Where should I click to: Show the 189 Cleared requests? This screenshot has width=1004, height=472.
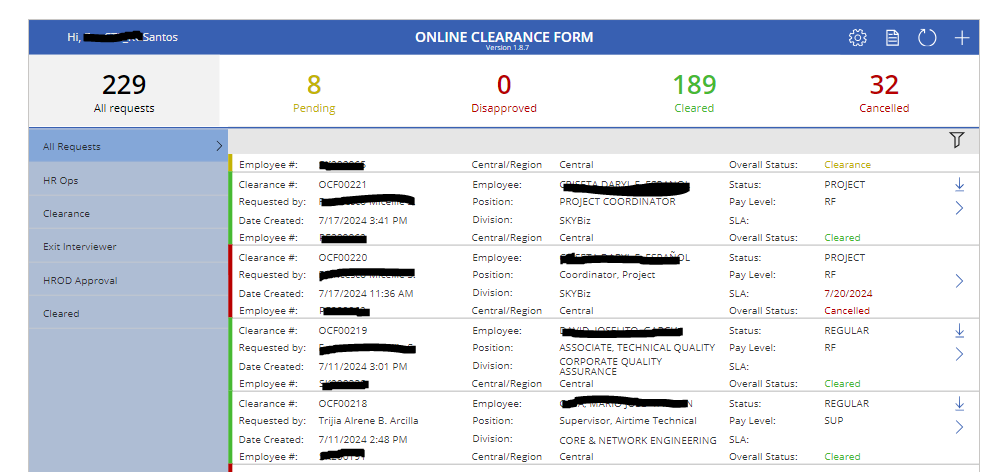693,92
